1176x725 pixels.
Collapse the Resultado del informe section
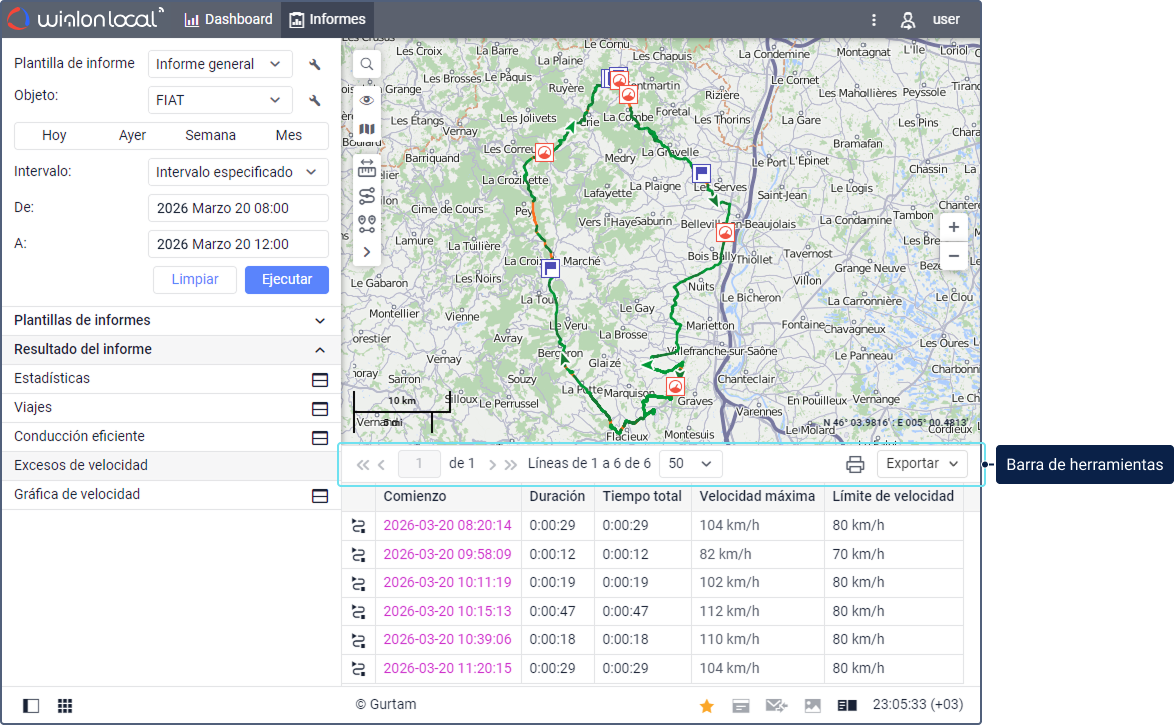point(320,350)
